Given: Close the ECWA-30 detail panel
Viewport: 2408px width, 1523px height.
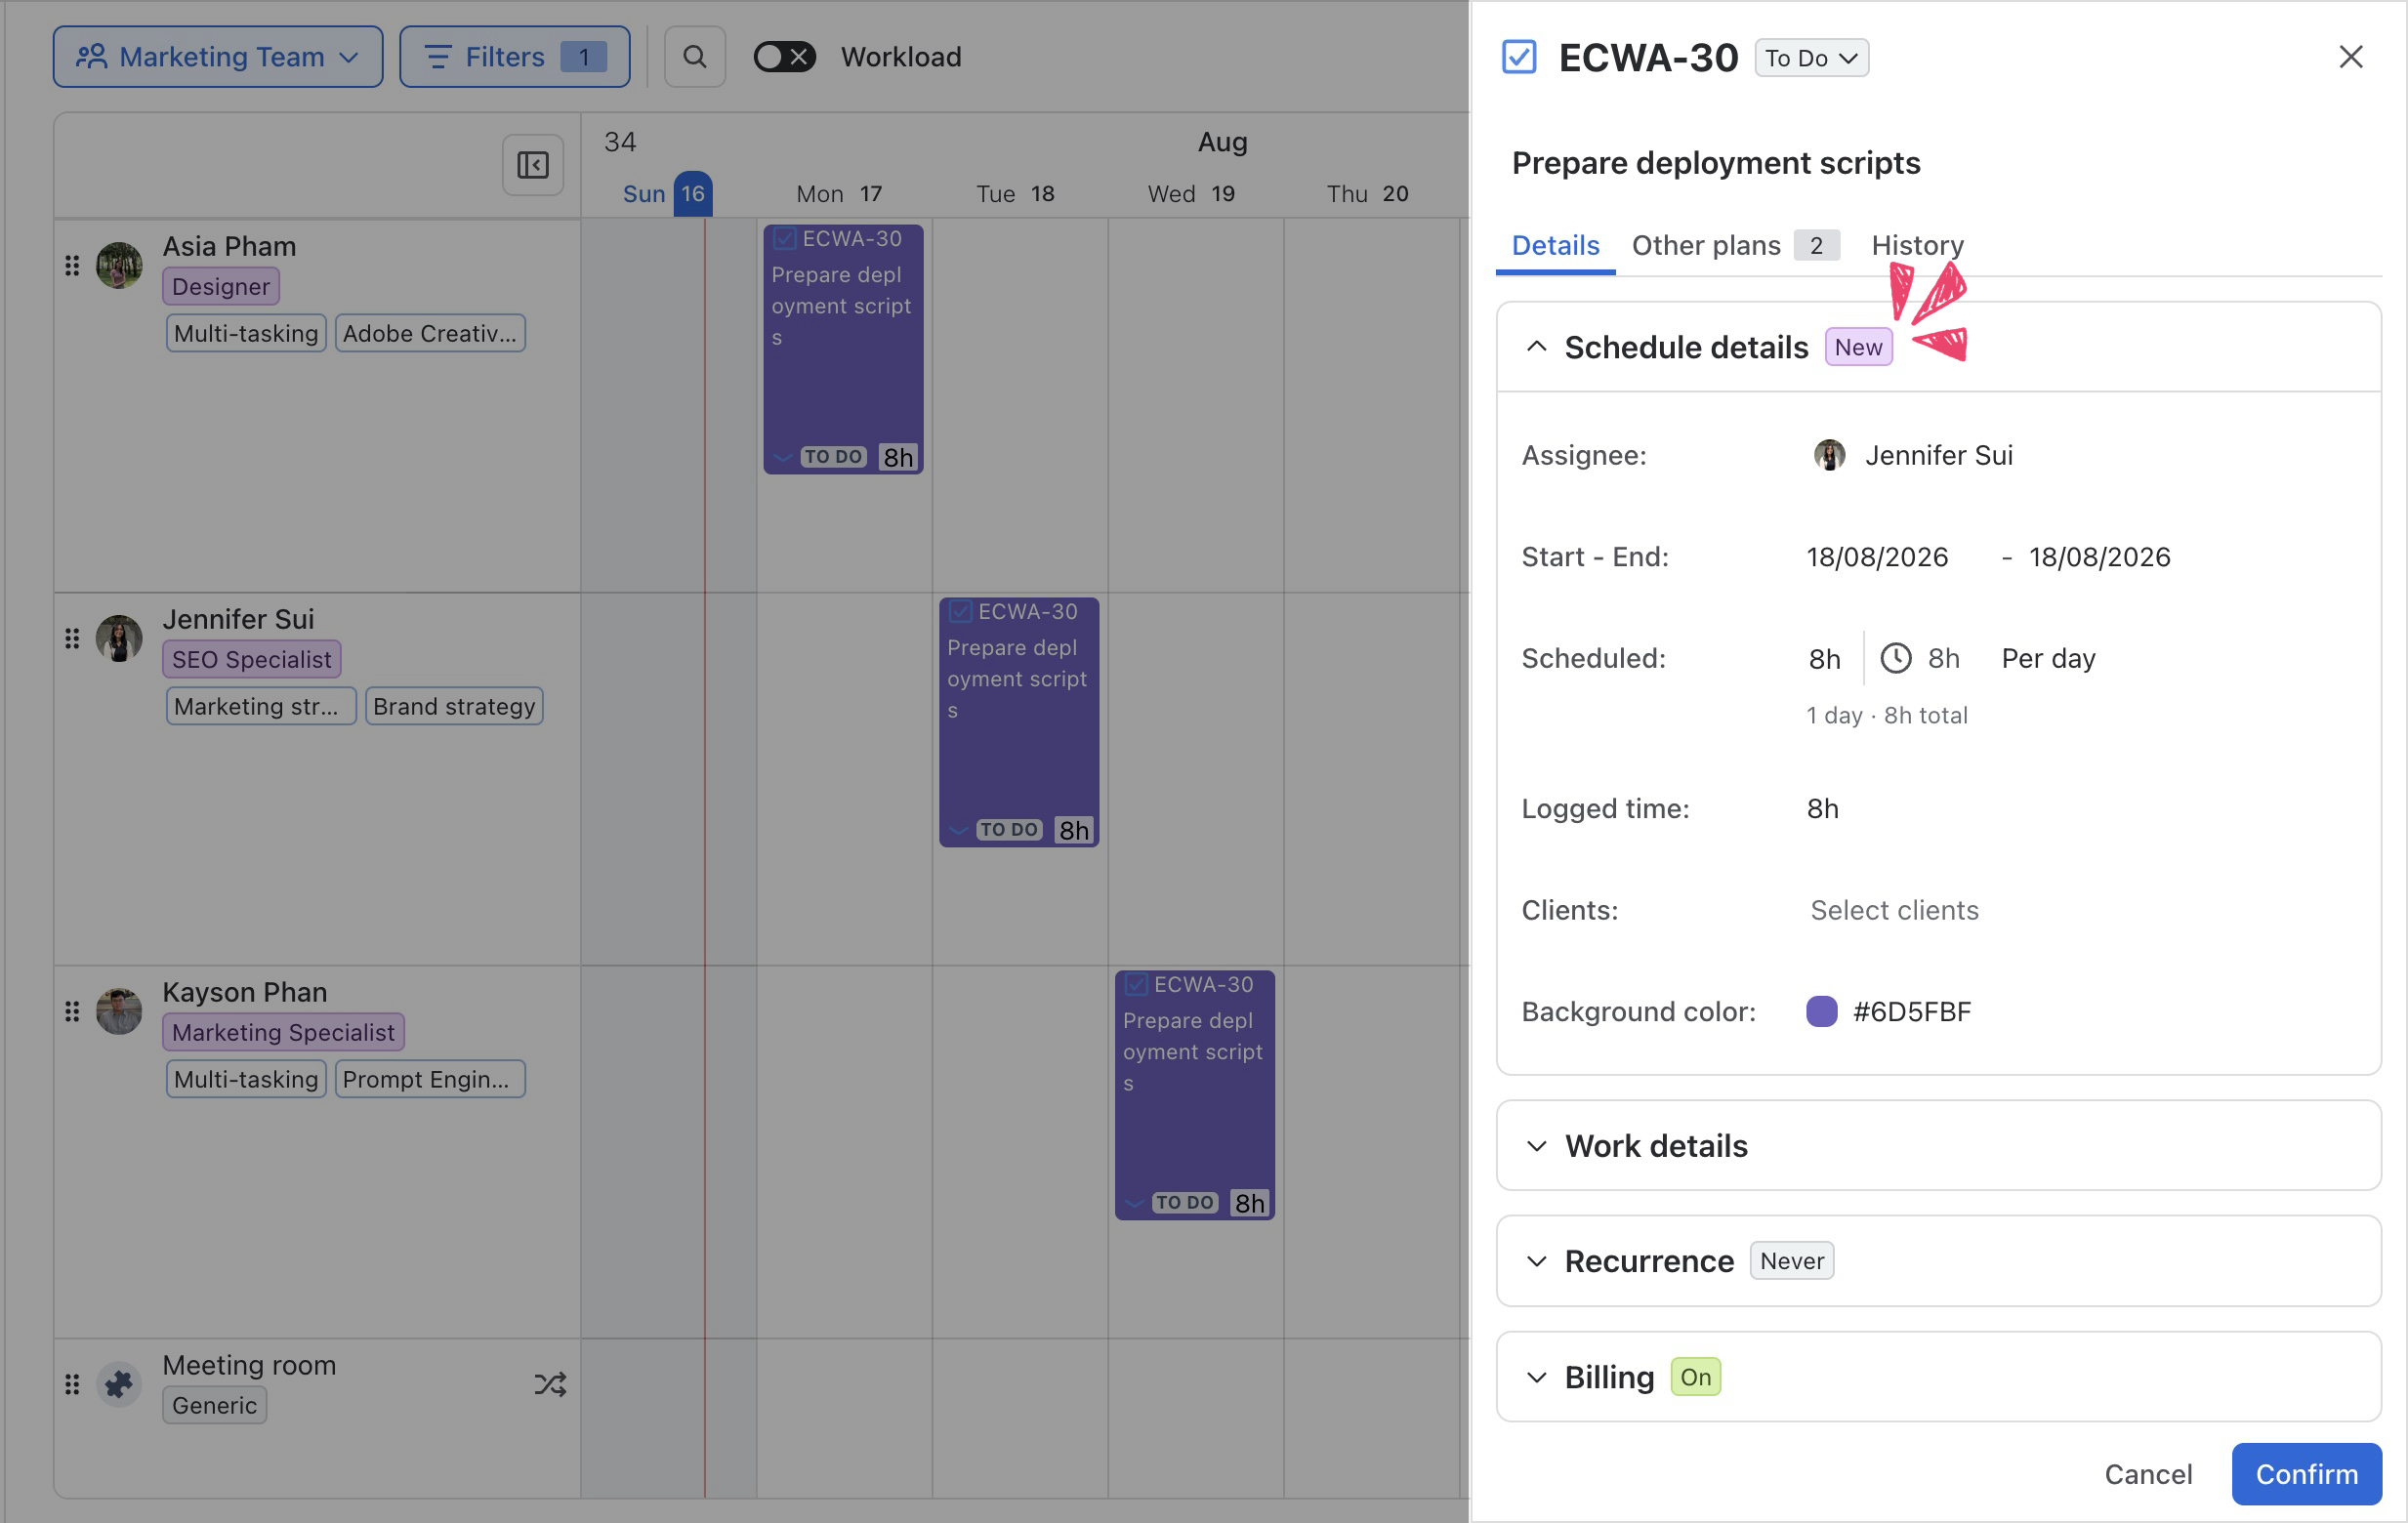Looking at the screenshot, I should point(2351,57).
